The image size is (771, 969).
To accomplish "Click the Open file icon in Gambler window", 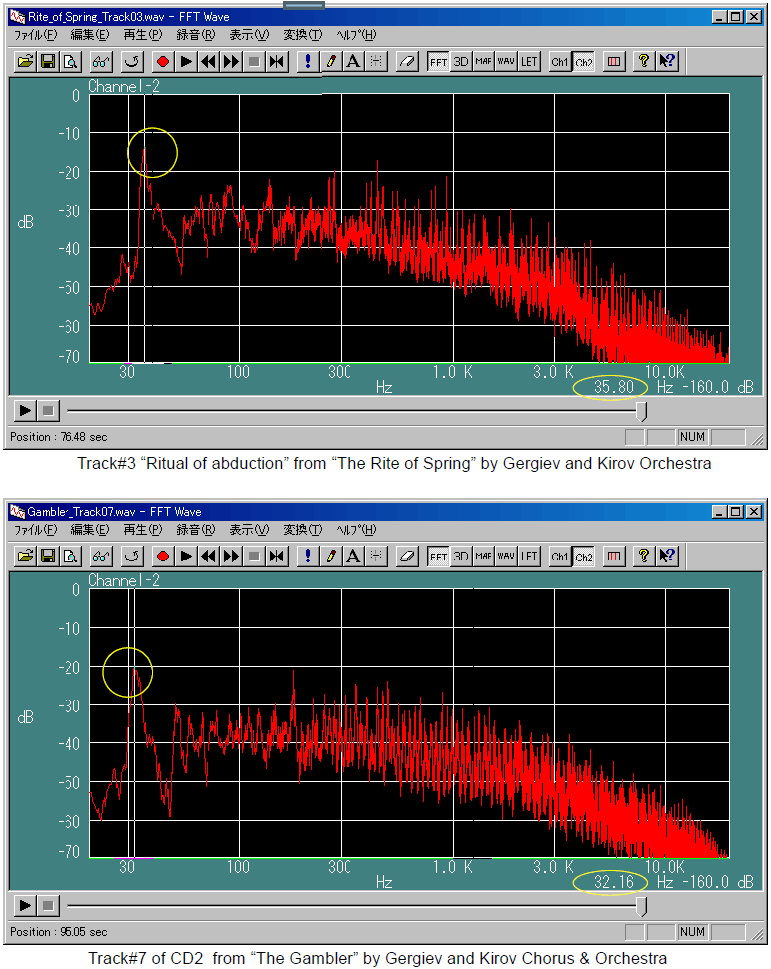I will click(x=25, y=556).
